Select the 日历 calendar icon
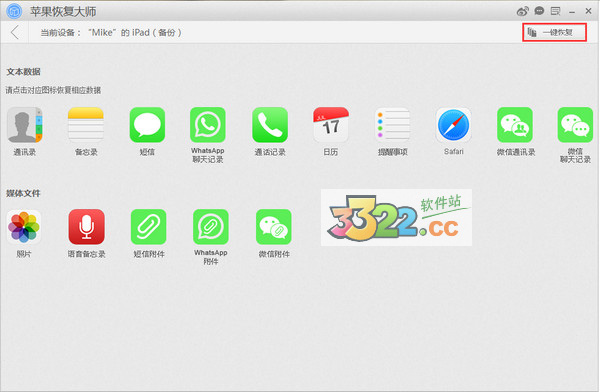Viewport: 600px width, 392px height. (331, 125)
